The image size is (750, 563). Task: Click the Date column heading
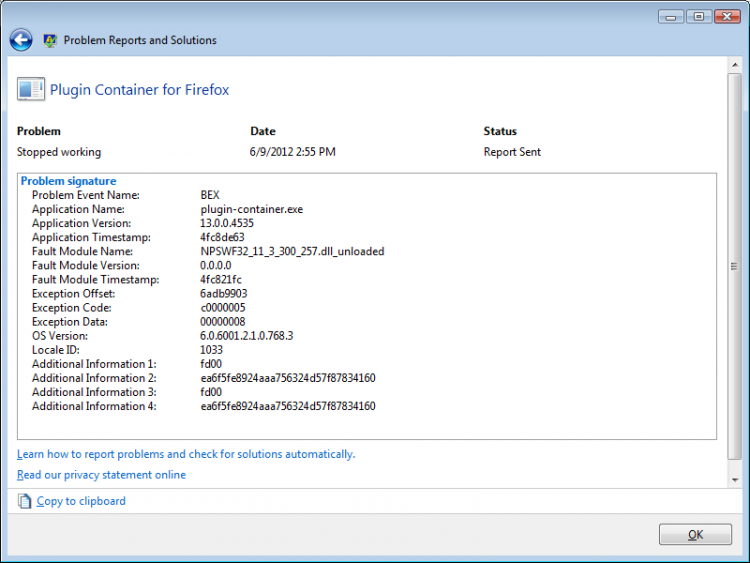pyautogui.click(x=263, y=131)
